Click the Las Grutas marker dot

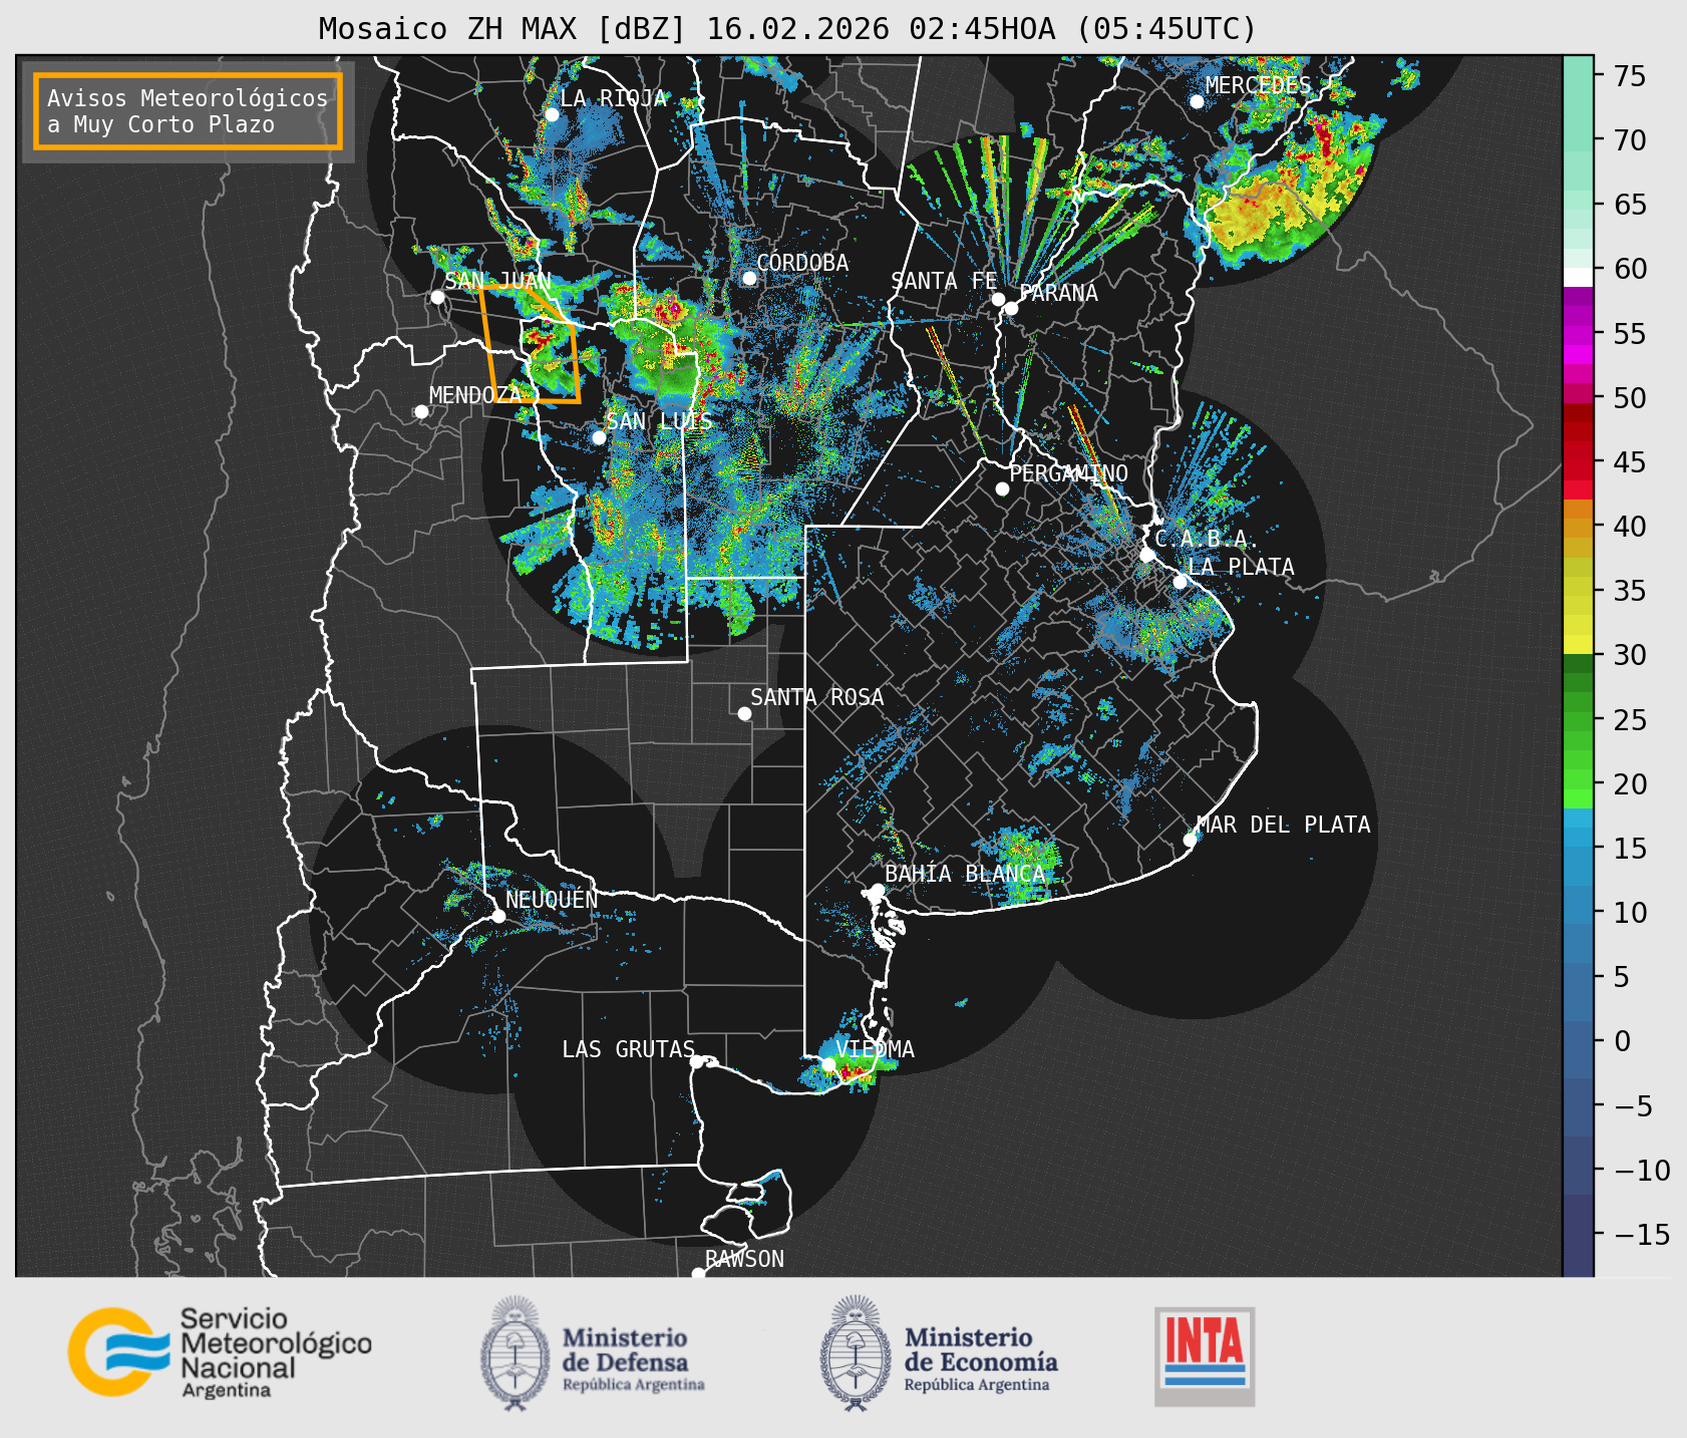coord(696,1061)
